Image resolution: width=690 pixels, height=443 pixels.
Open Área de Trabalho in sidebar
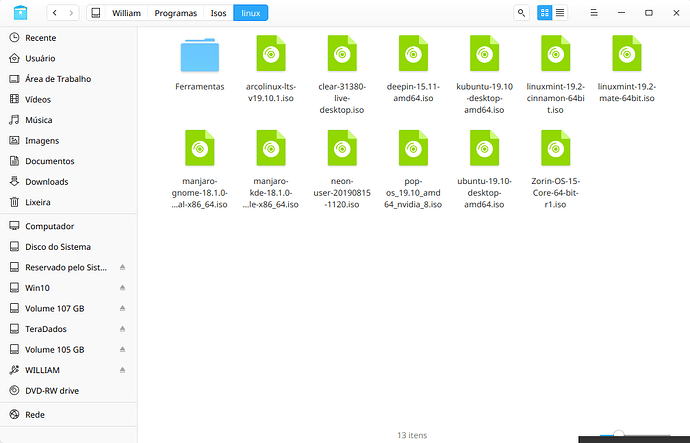point(69,79)
